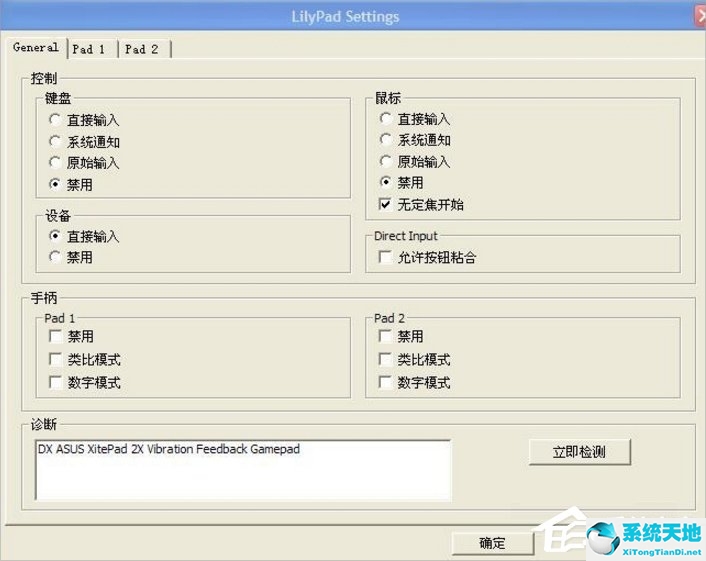This screenshot has height=561, width=706.
Task: Click the 立即检测 button
Action: tap(579, 452)
